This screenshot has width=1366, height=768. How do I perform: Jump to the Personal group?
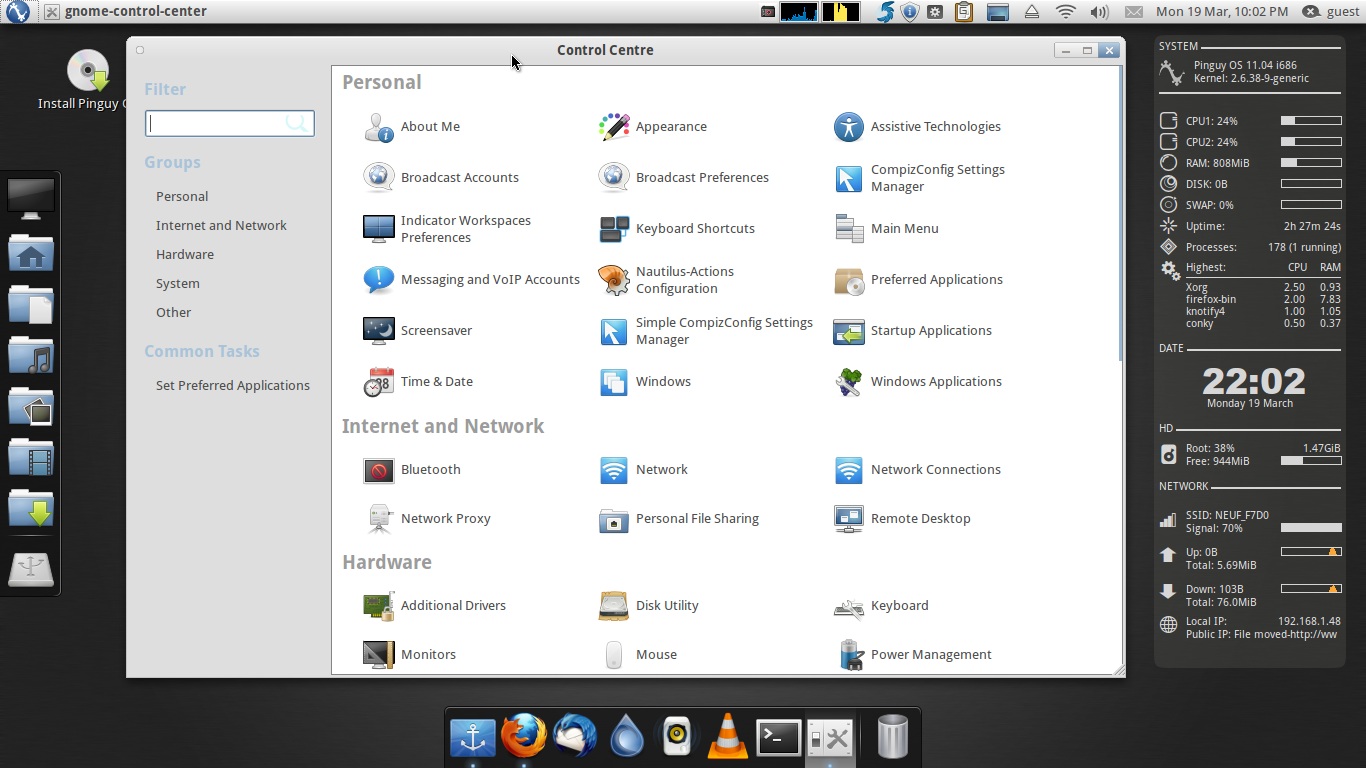click(182, 196)
